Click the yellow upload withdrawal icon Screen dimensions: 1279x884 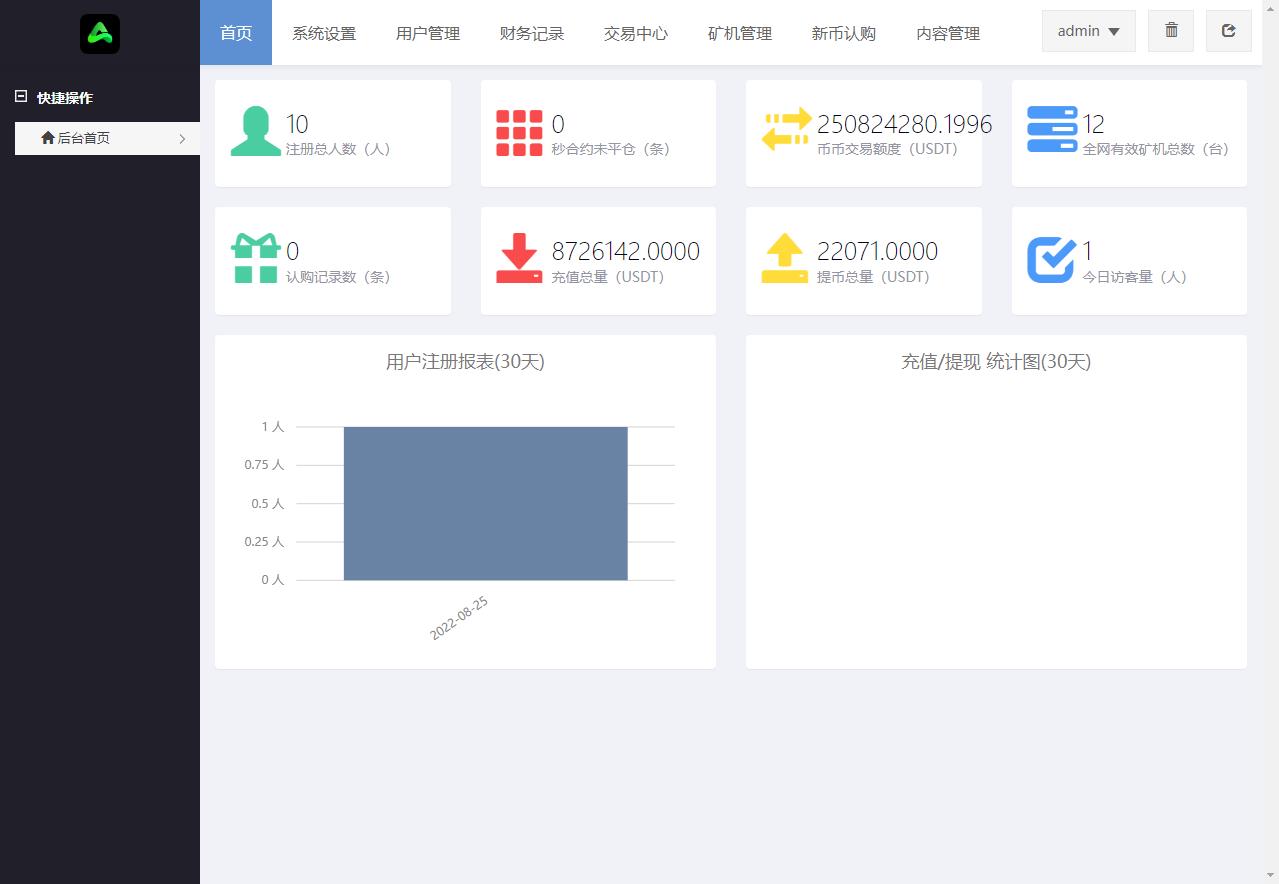point(785,258)
